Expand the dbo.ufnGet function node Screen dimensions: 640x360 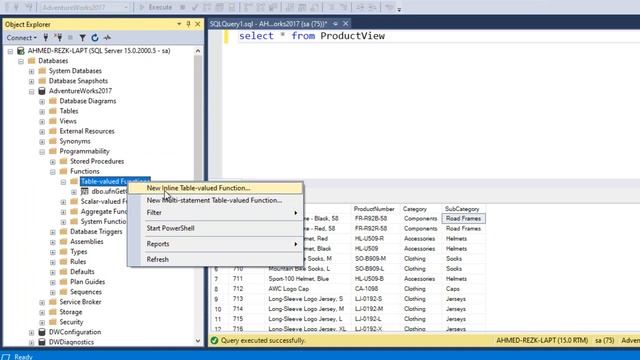tap(74, 192)
